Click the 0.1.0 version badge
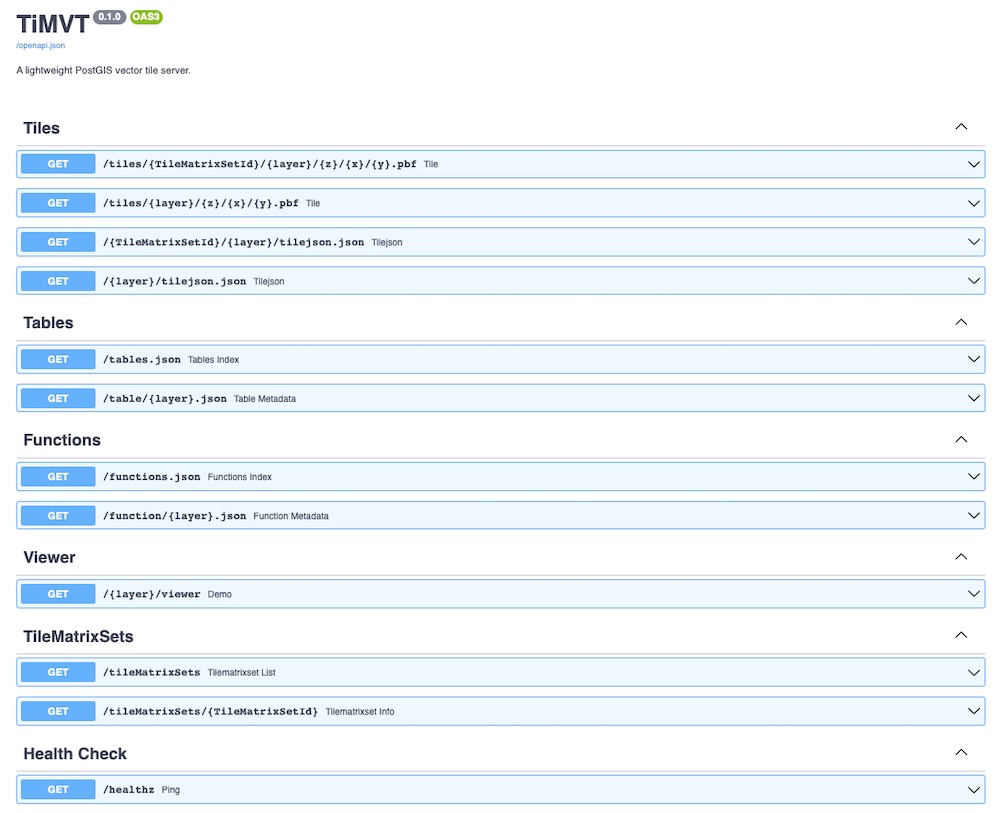Viewport: 1000px width, 813px height. pyautogui.click(x=110, y=17)
